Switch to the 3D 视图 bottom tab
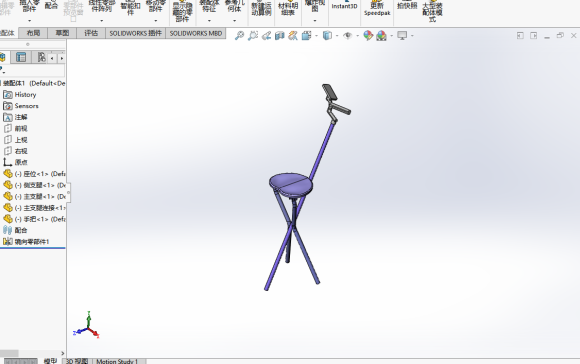 tap(77, 361)
